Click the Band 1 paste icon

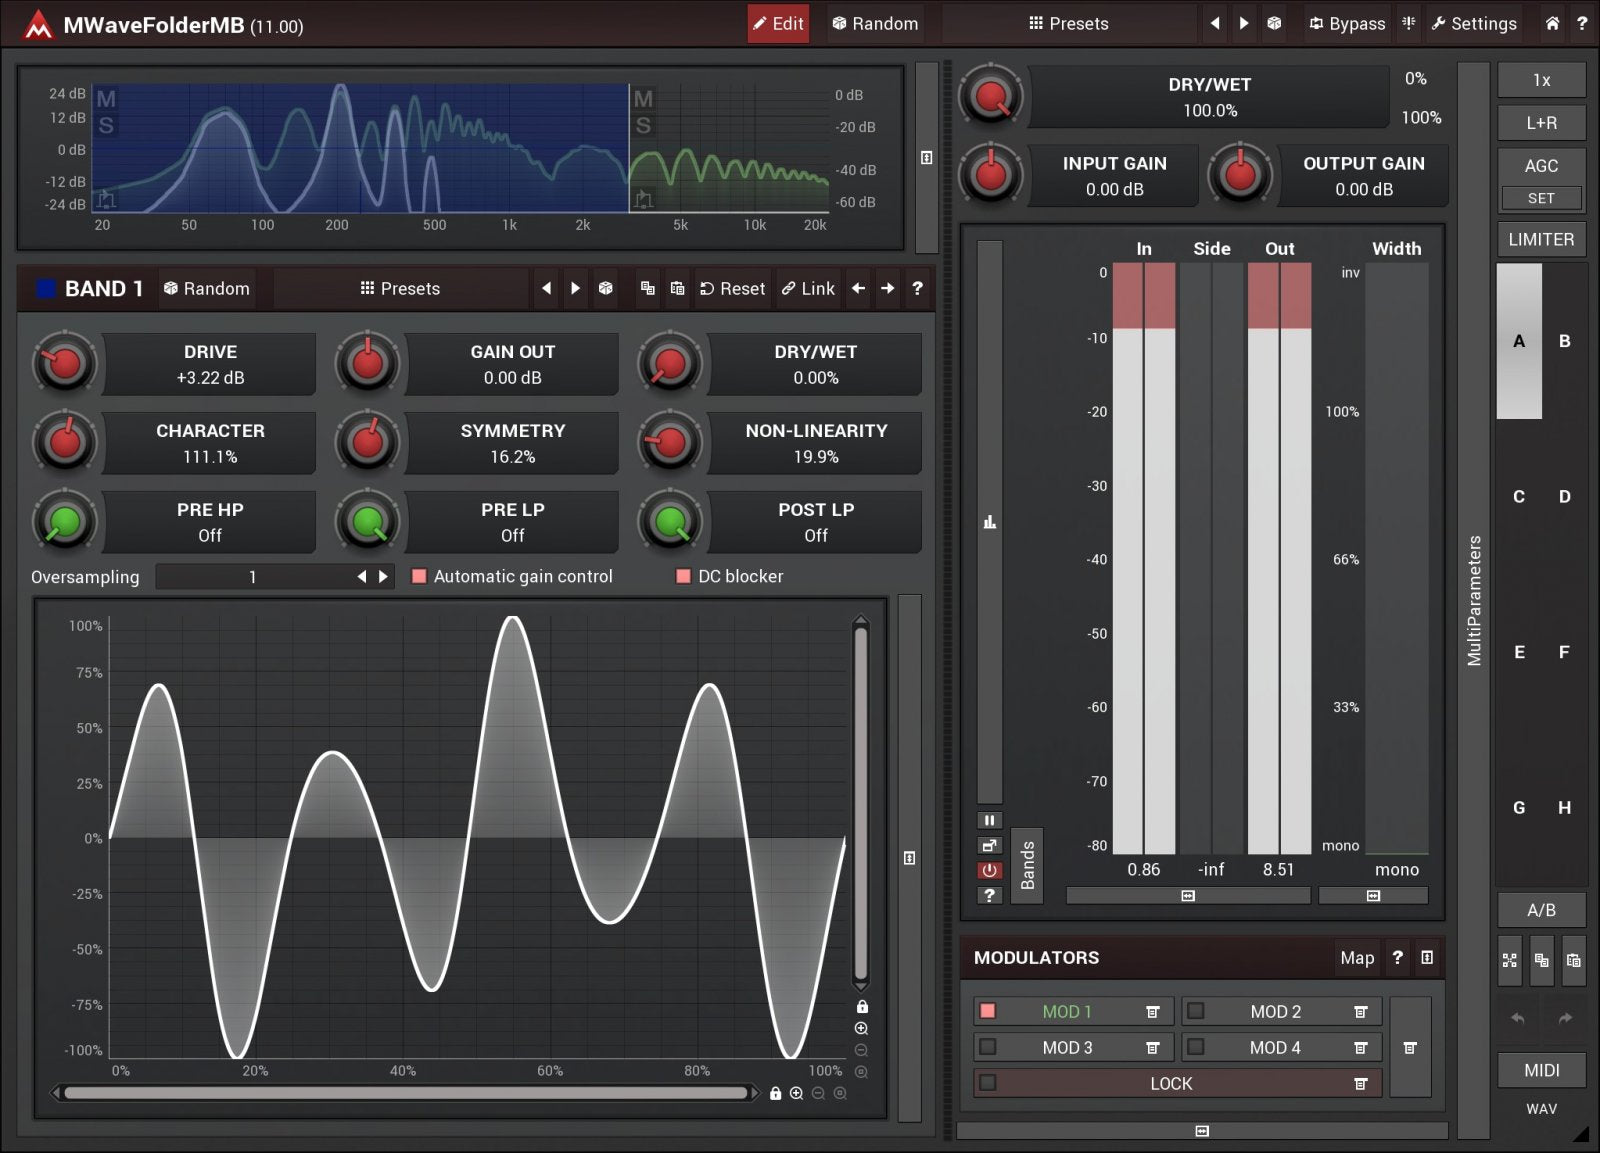click(677, 288)
